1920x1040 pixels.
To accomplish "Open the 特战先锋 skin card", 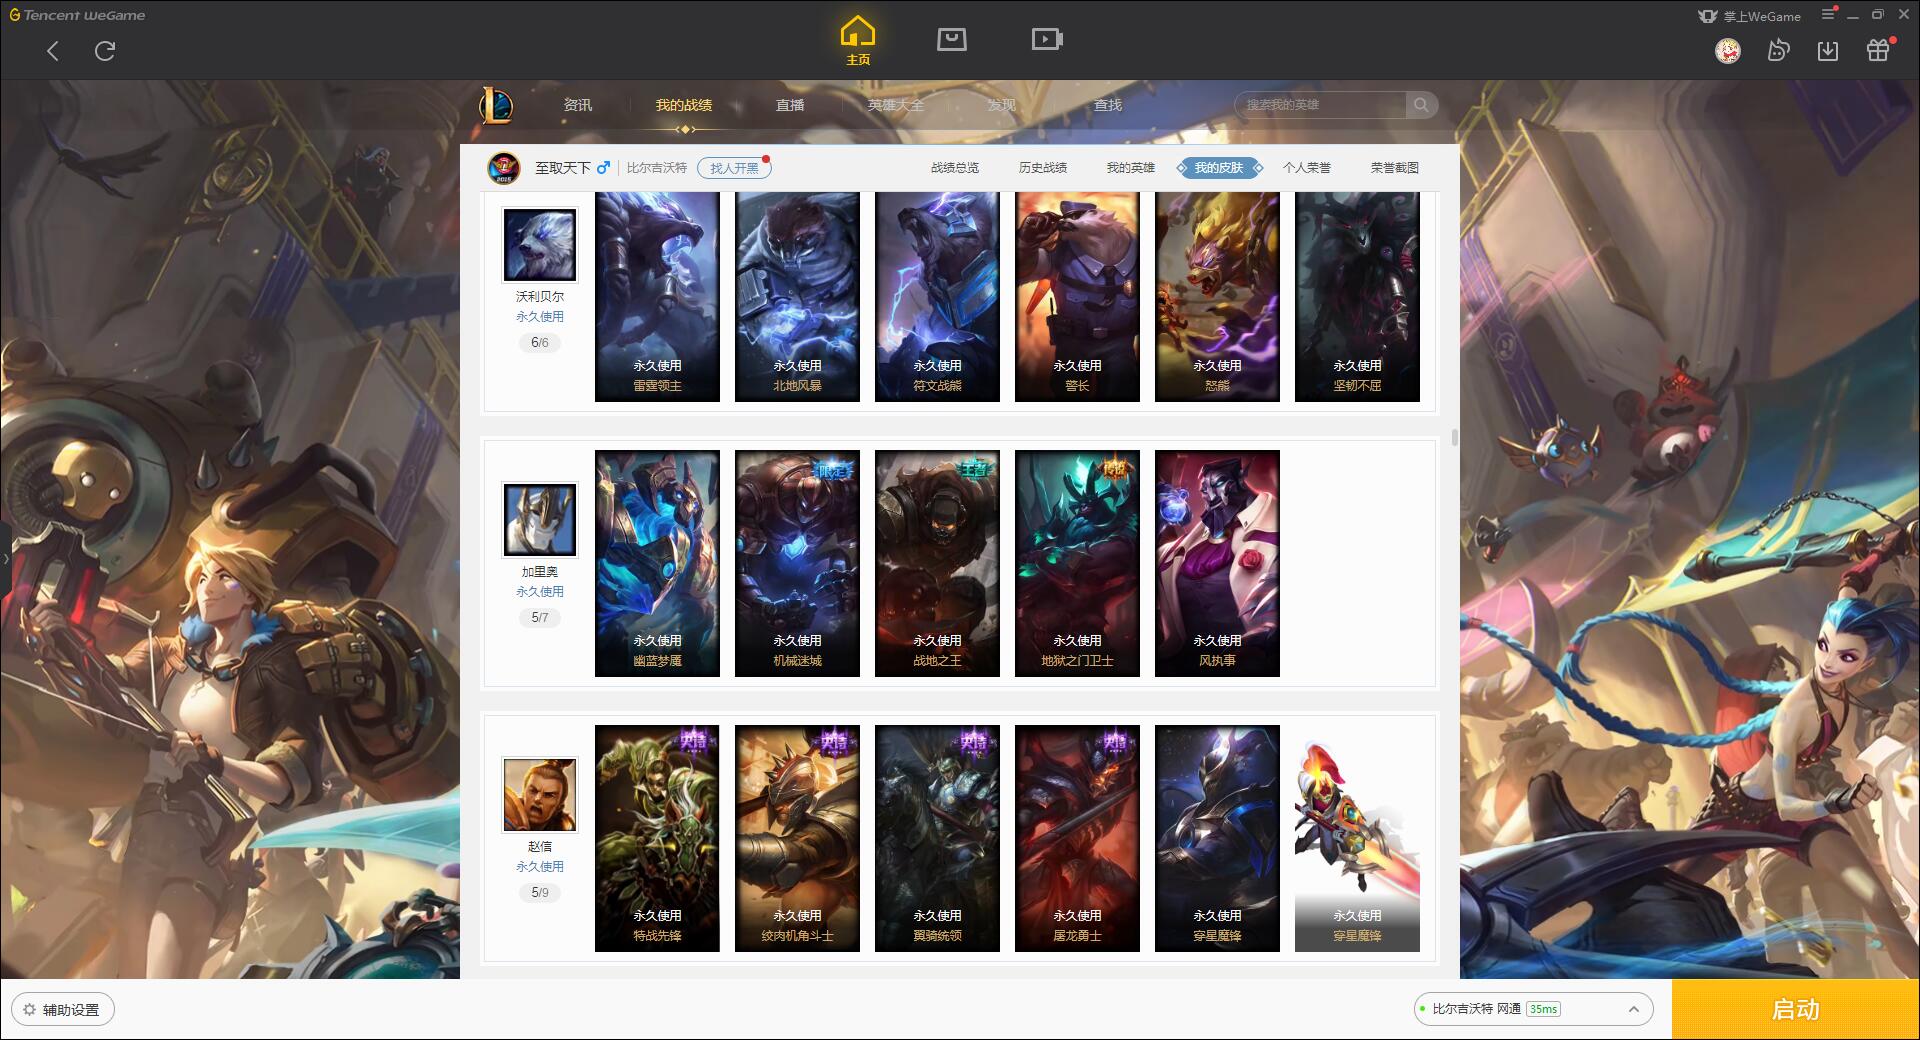I will 657,838.
